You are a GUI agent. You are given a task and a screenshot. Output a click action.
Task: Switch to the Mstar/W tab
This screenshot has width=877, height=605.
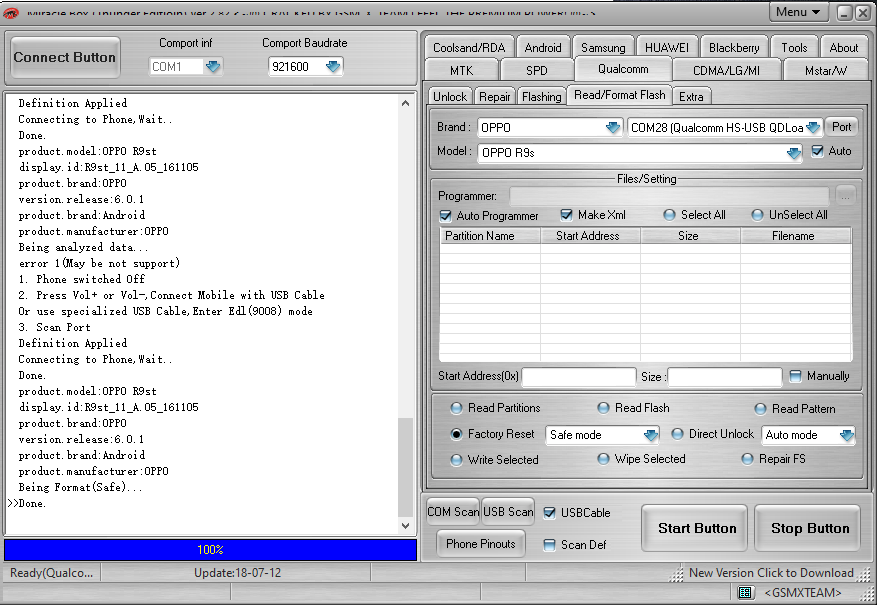[826, 70]
